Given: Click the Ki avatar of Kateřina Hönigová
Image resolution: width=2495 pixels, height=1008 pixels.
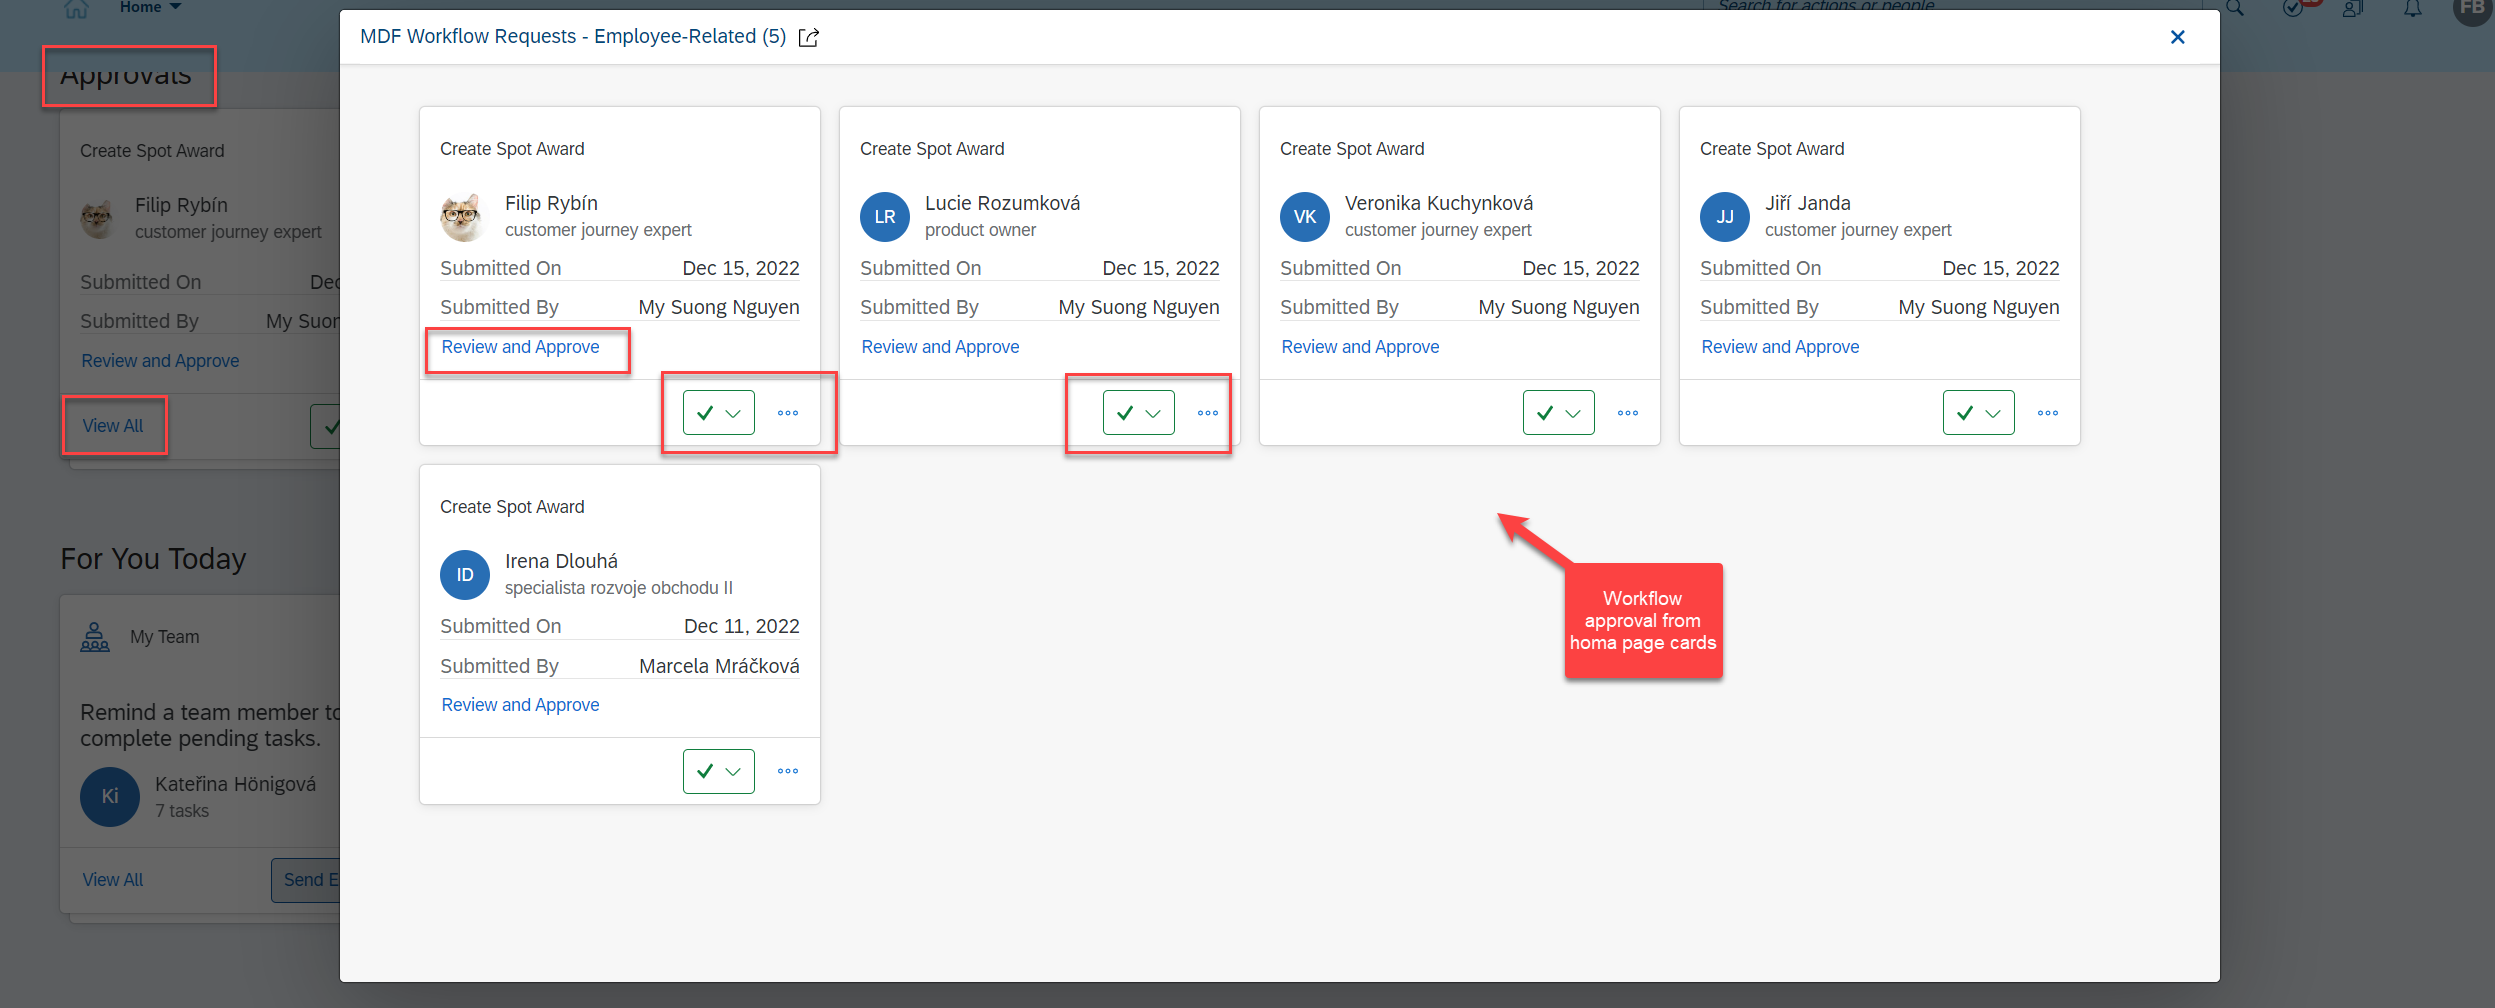Looking at the screenshot, I should pos(110,797).
